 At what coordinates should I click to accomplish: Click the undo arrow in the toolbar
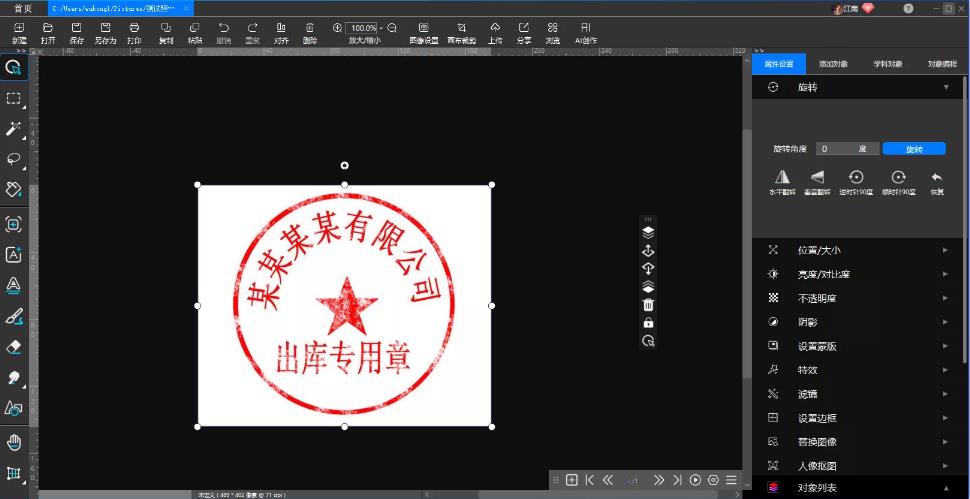(x=224, y=28)
